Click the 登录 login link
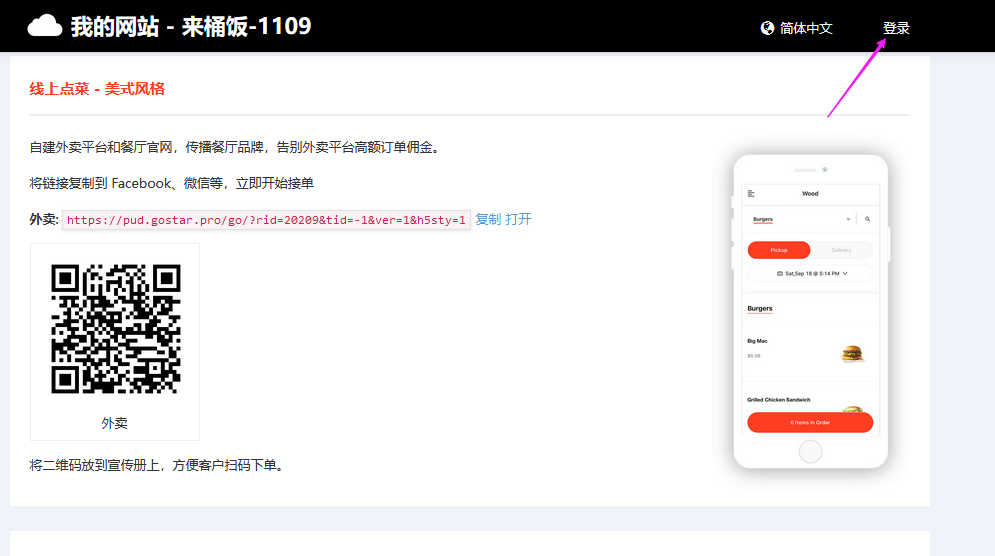 tap(896, 28)
